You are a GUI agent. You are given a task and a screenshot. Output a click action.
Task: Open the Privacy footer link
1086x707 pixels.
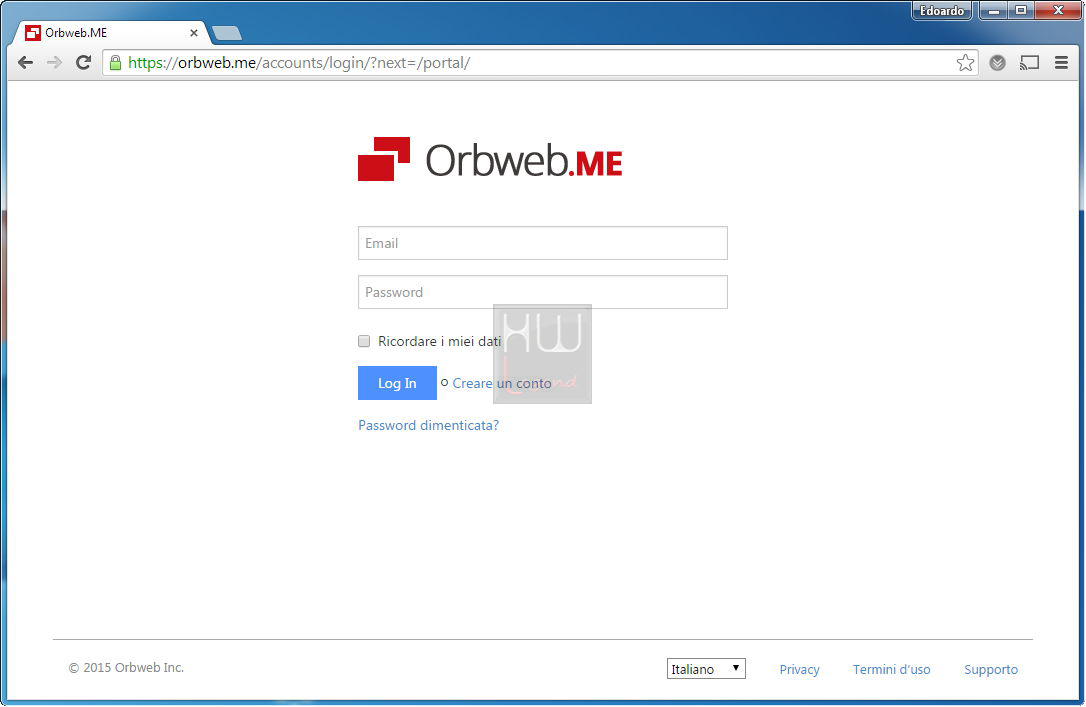(799, 670)
